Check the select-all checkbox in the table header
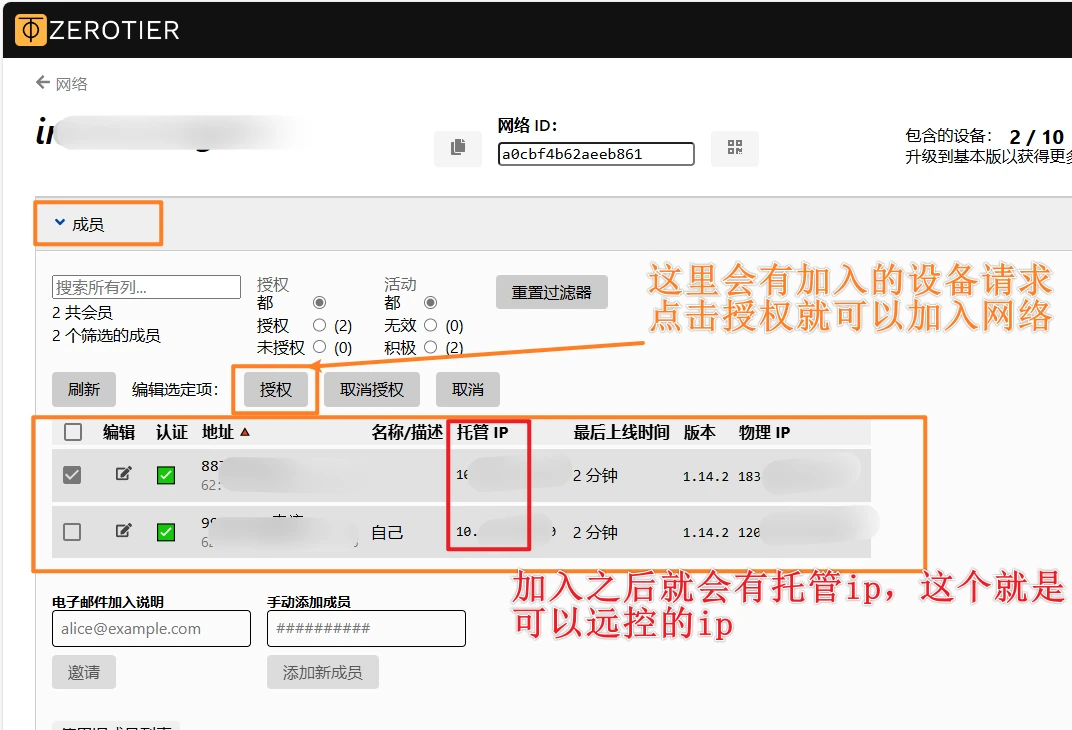The width and height of the screenshot is (1072, 730). [73, 432]
